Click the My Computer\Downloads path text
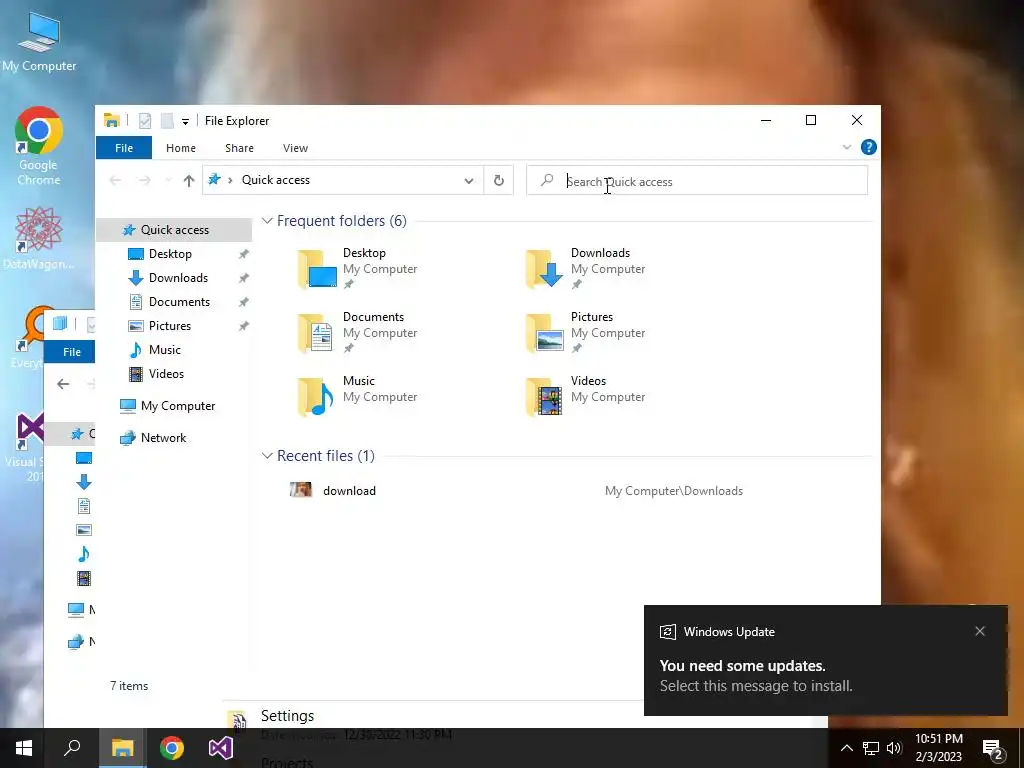The width and height of the screenshot is (1024, 768). pos(674,491)
